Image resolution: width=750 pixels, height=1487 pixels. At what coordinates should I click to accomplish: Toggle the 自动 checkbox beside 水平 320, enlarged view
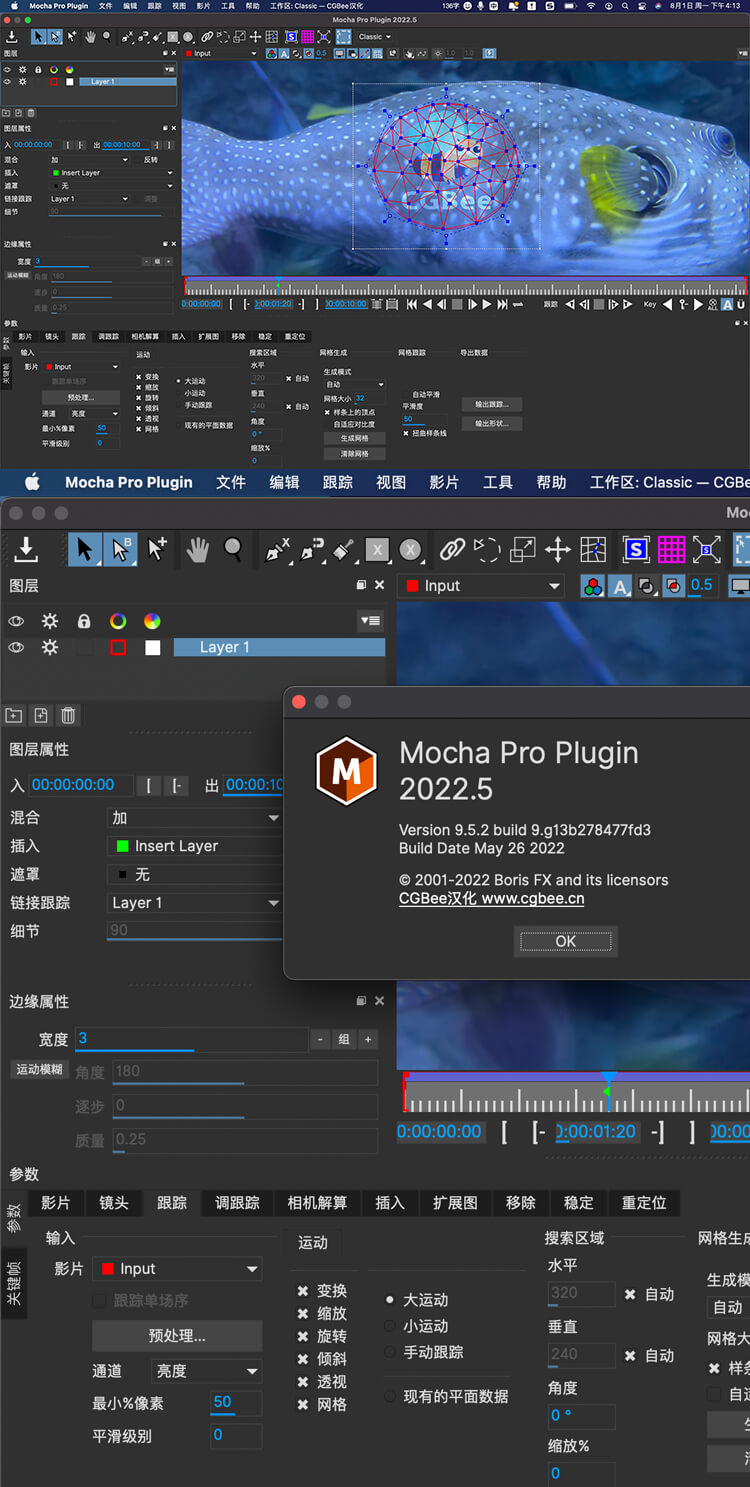coord(630,1294)
